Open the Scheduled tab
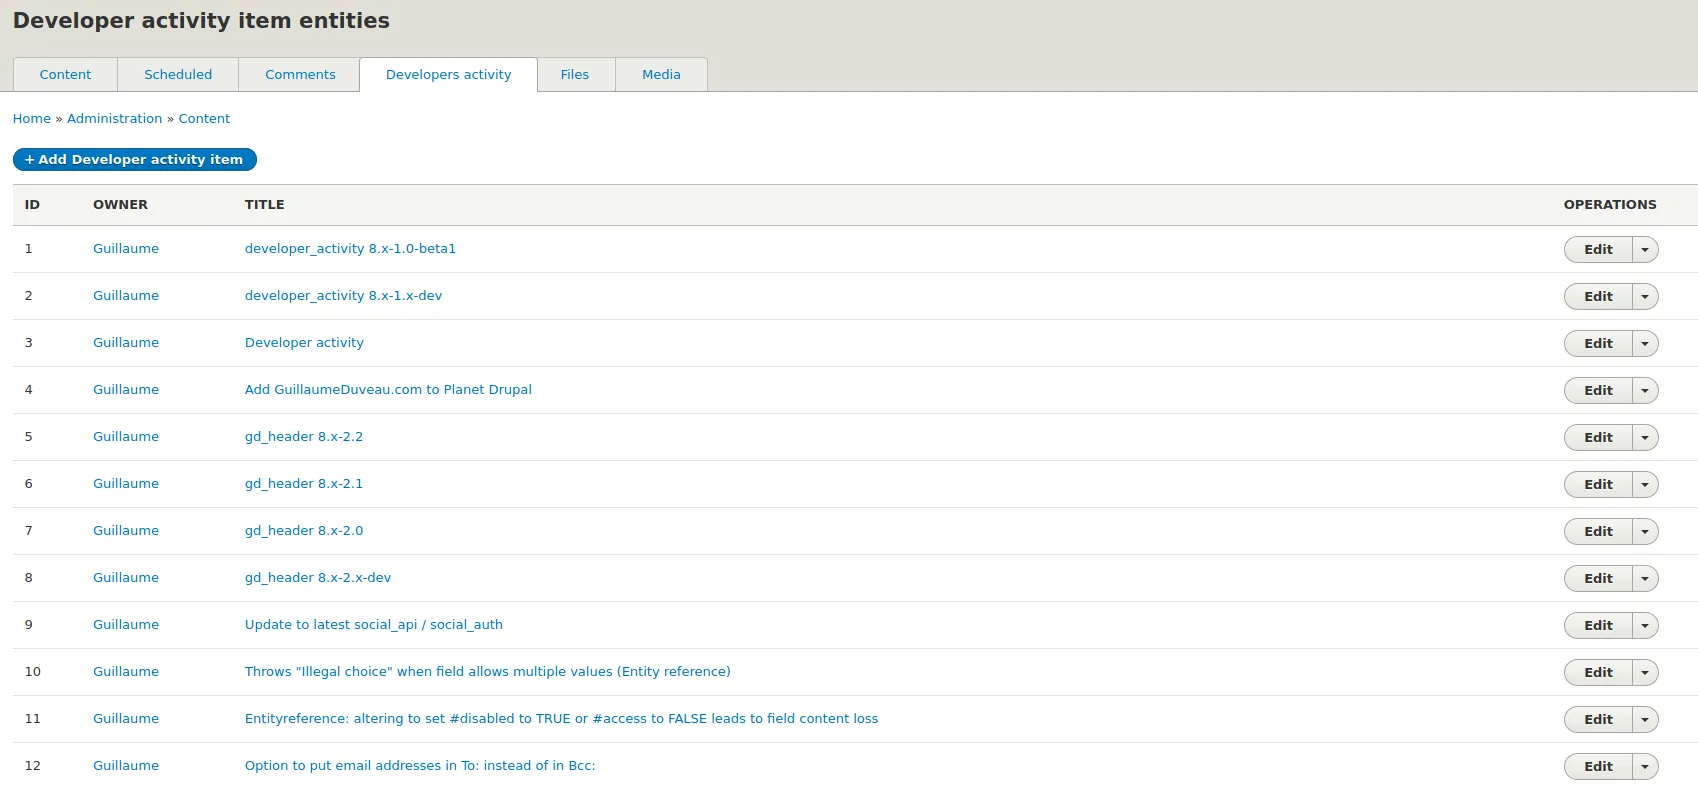This screenshot has height=788, width=1698. pyautogui.click(x=178, y=75)
